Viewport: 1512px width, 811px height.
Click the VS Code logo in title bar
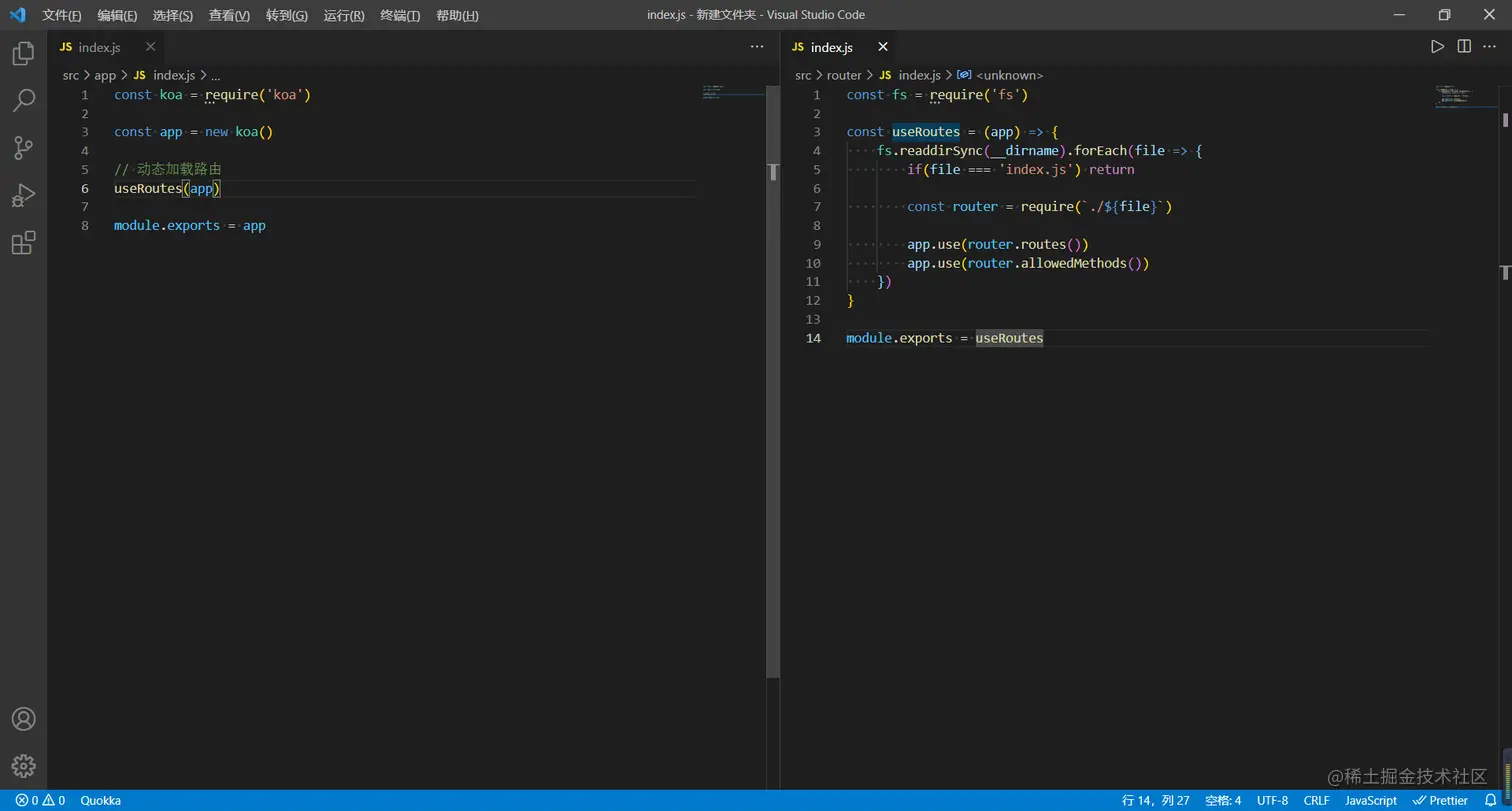coord(17,15)
